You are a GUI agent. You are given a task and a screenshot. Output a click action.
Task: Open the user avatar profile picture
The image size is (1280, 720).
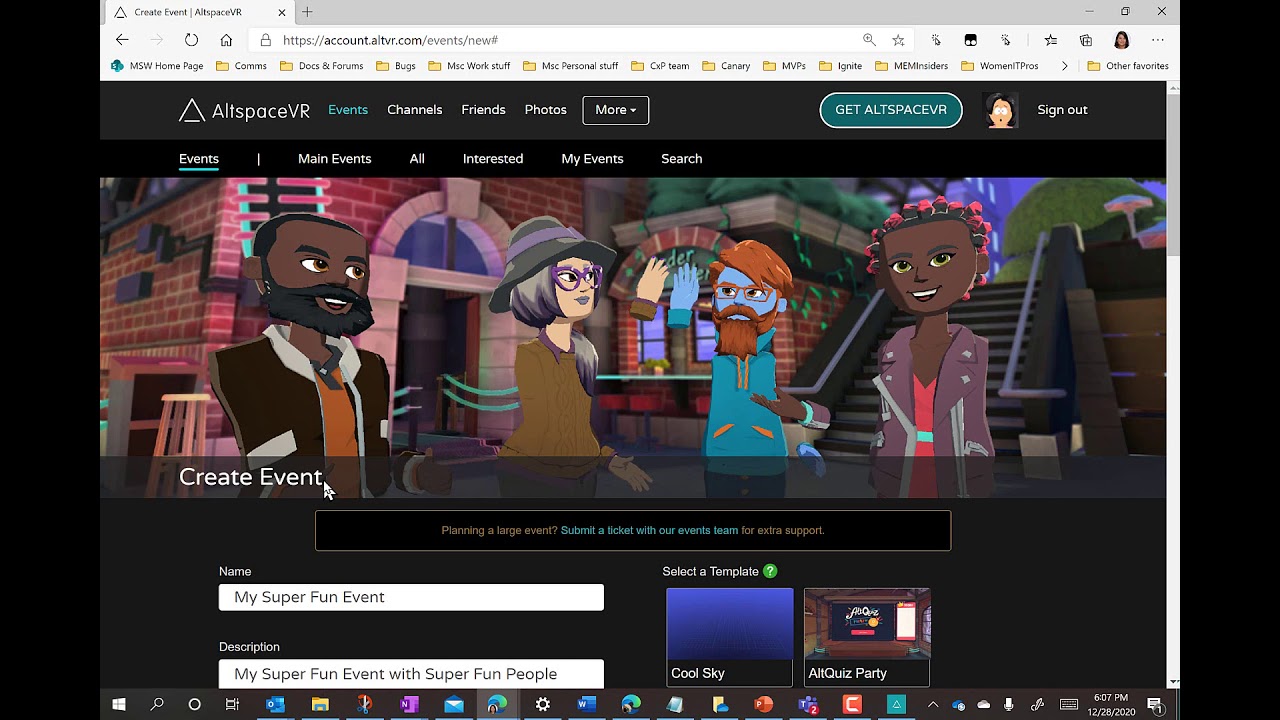coord(1000,110)
